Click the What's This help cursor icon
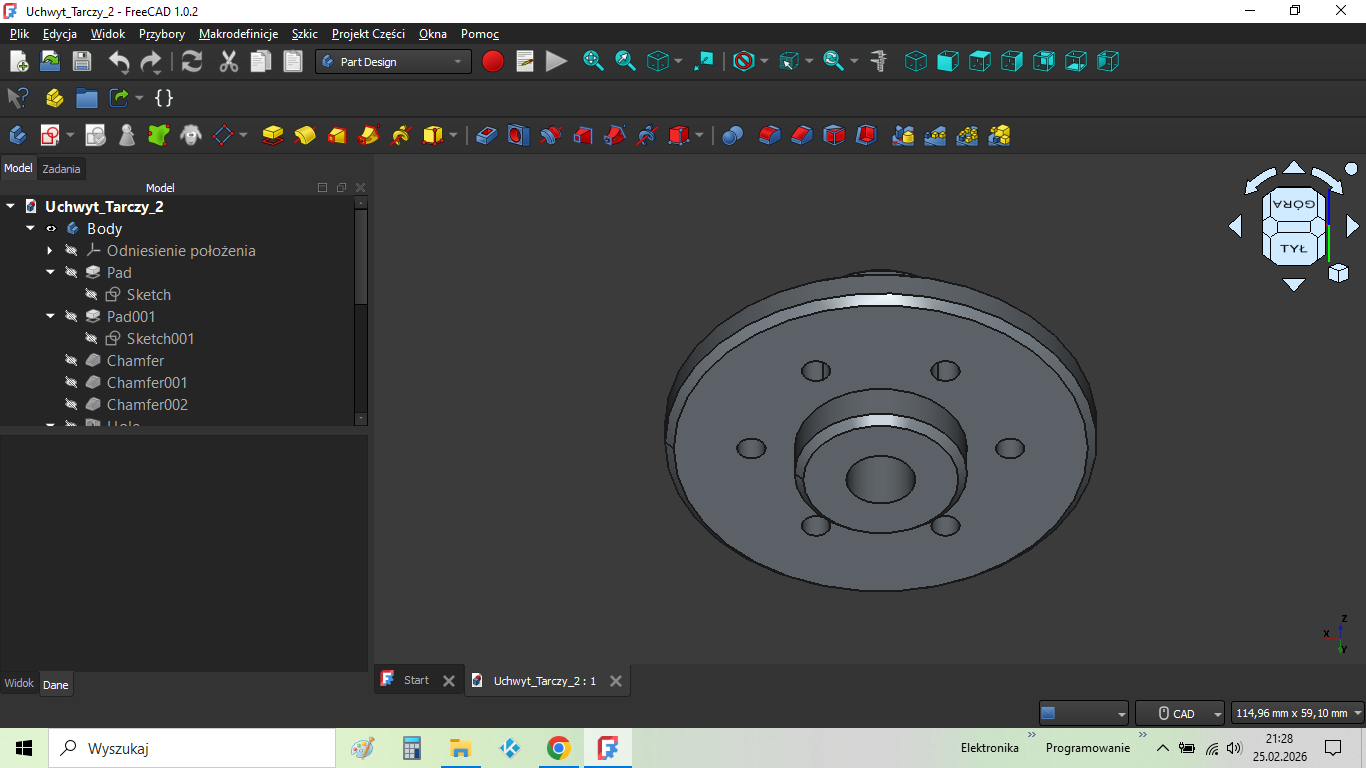Screen dimensions: 1366x768 [x=18, y=98]
